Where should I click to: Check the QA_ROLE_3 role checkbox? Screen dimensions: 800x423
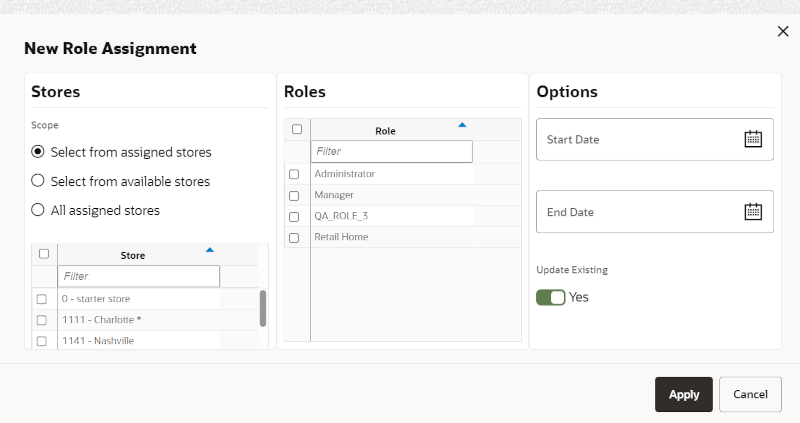coord(294,216)
